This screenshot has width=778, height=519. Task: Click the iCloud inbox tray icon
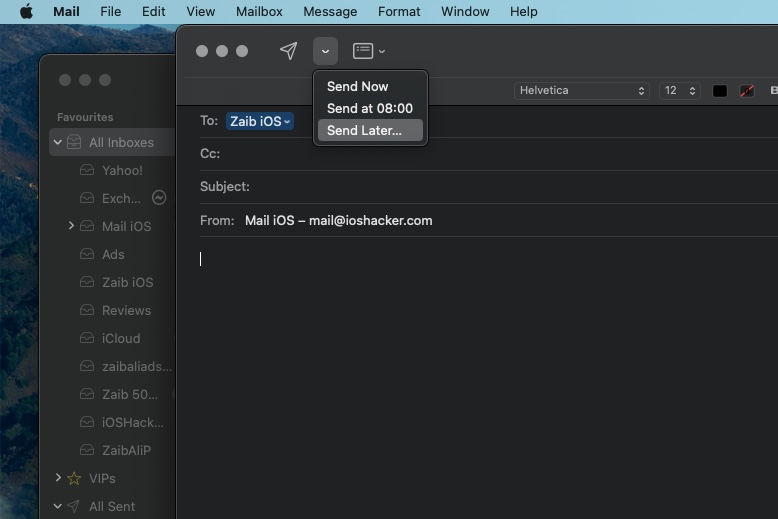click(87, 338)
